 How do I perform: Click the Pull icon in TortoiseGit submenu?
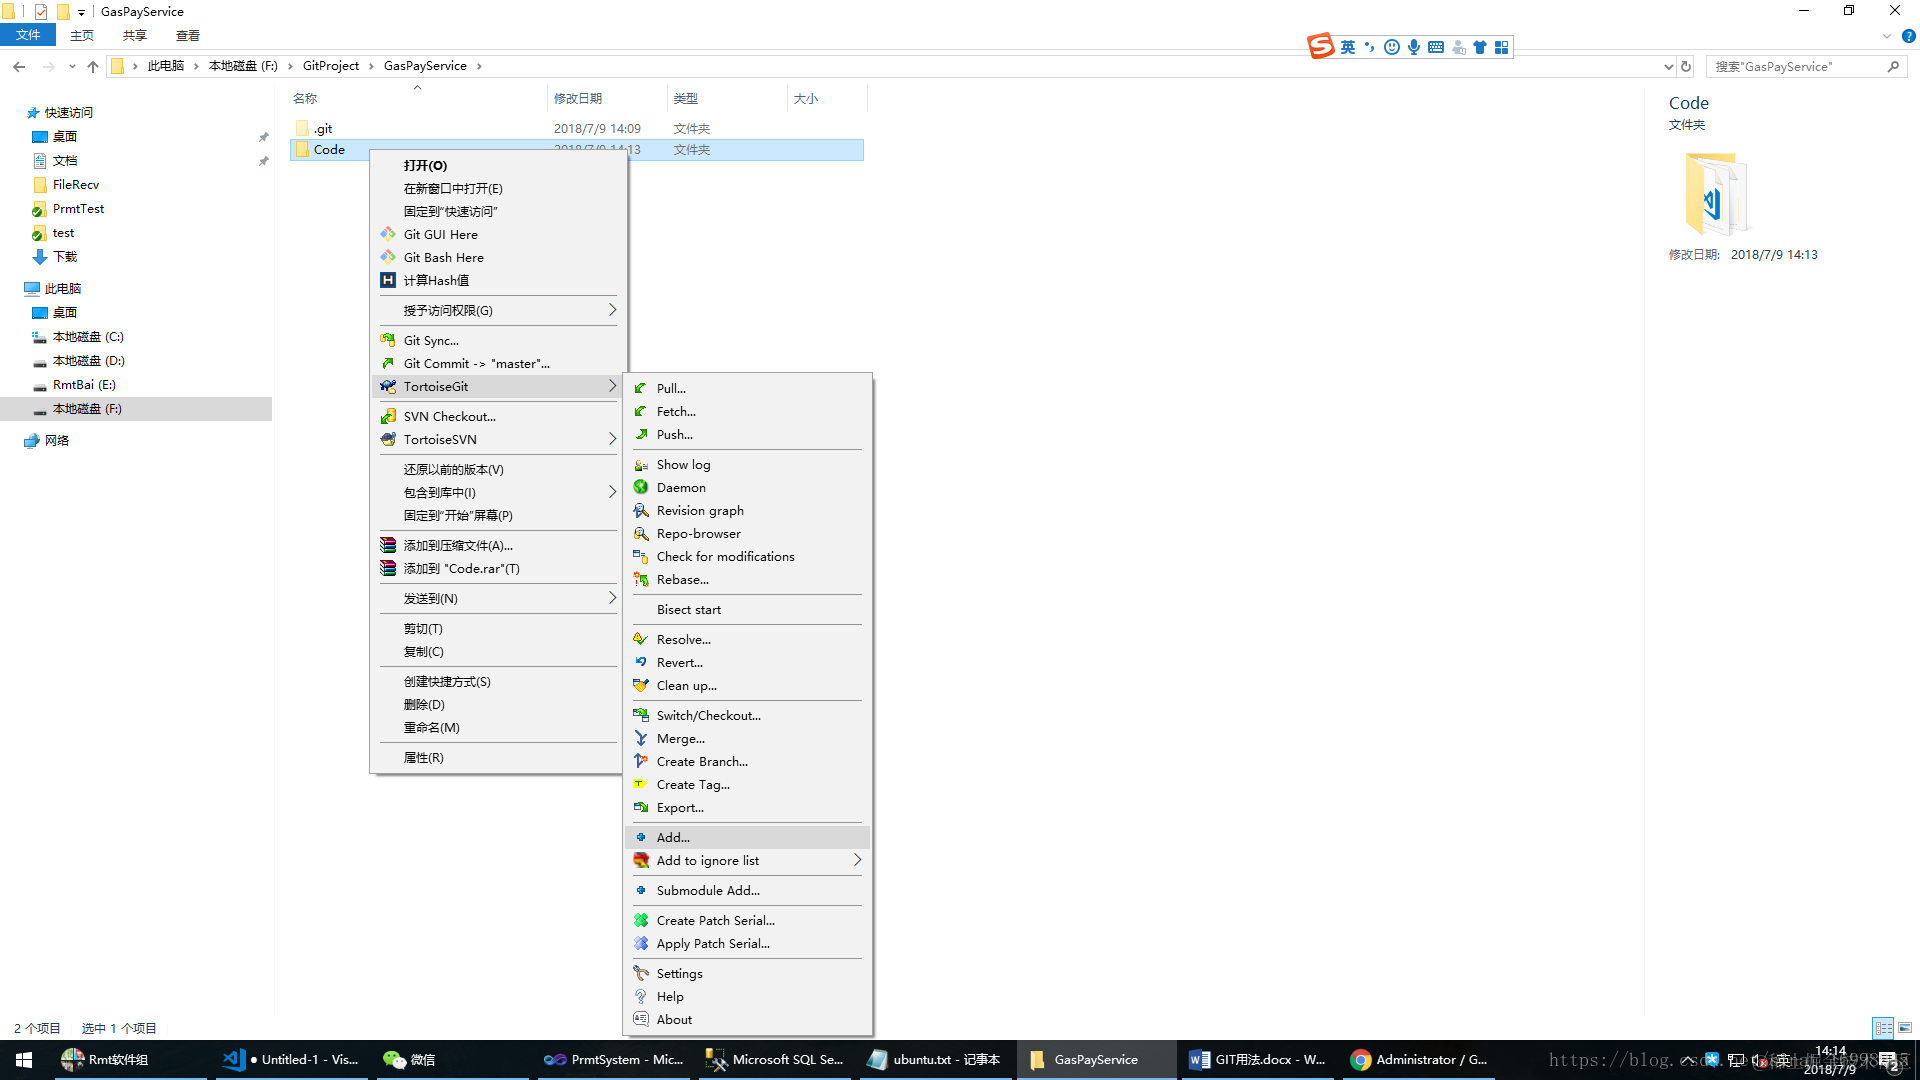click(x=641, y=388)
